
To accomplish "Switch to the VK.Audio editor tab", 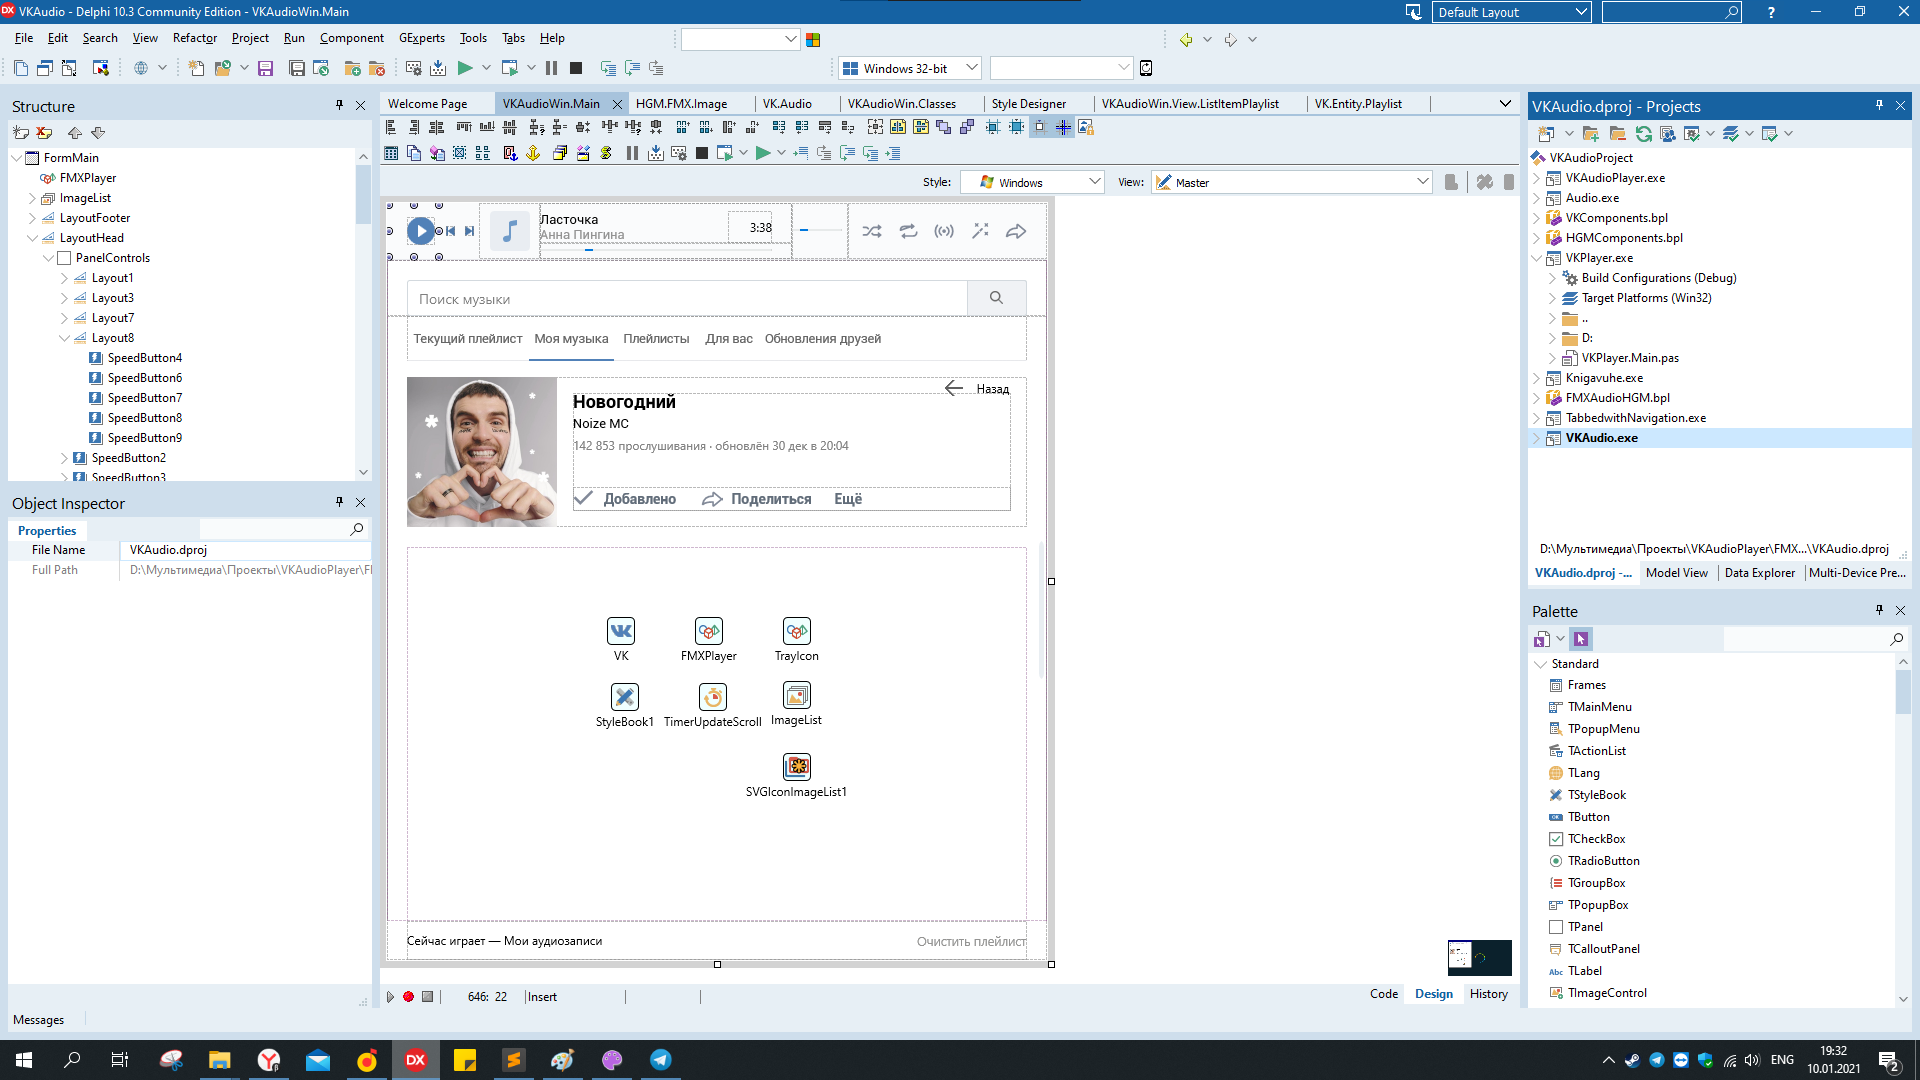I will point(787,104).
